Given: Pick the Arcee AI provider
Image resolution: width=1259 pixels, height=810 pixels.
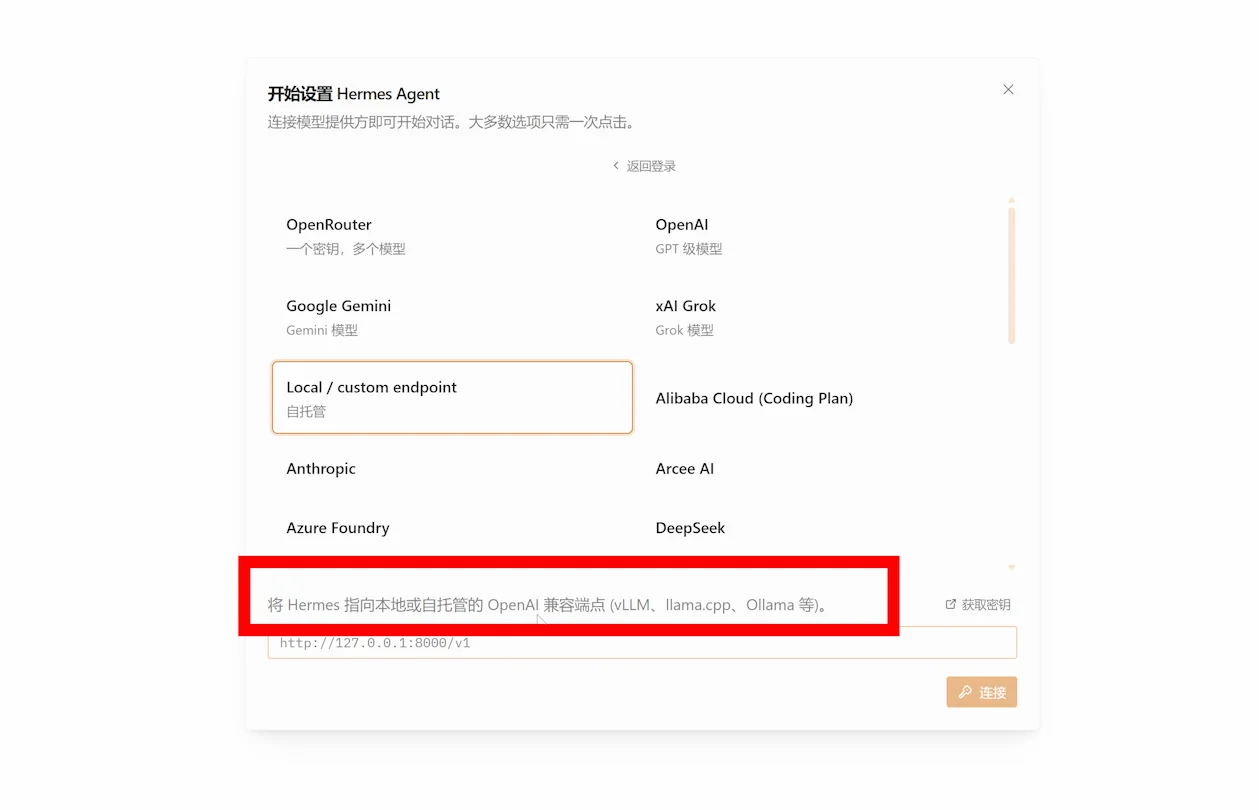Looking at the screenshot, I should (x=822, y=468).
